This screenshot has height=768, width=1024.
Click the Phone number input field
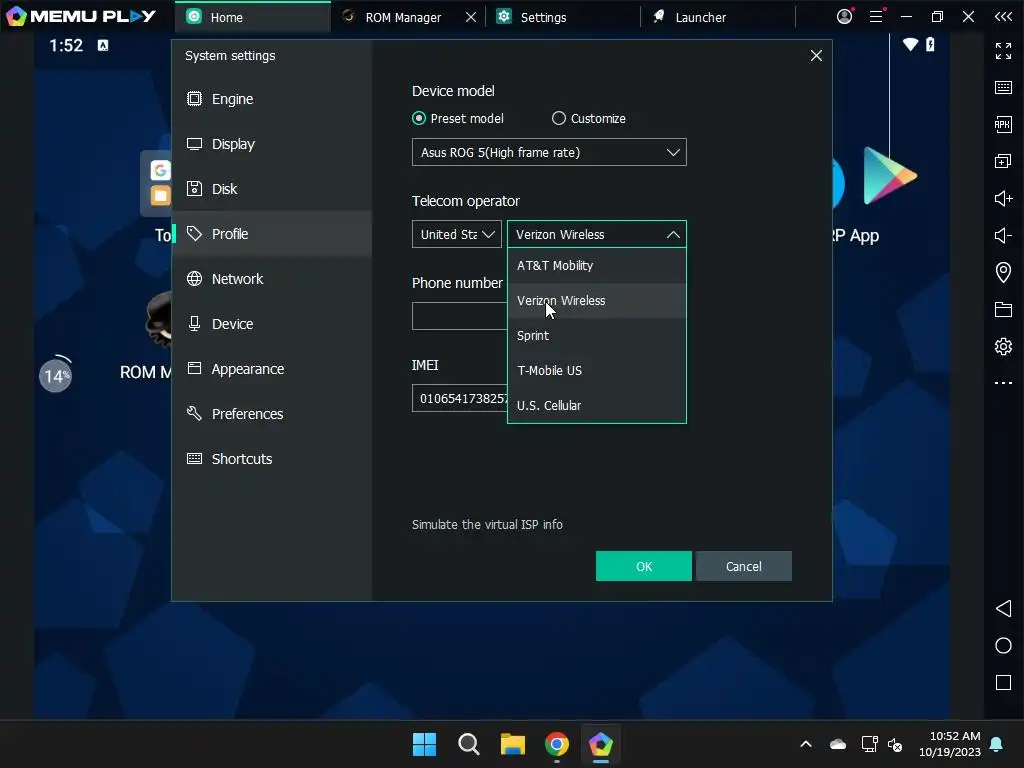coord(459,316)
